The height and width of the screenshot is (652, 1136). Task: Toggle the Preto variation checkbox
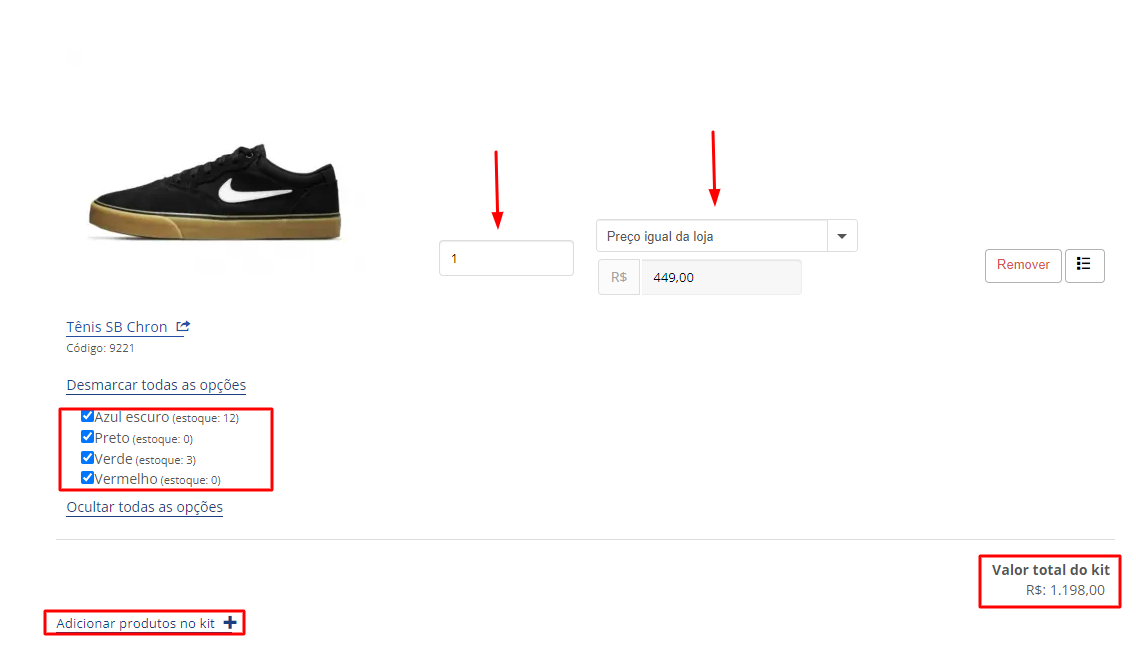[x=87, y=437]
